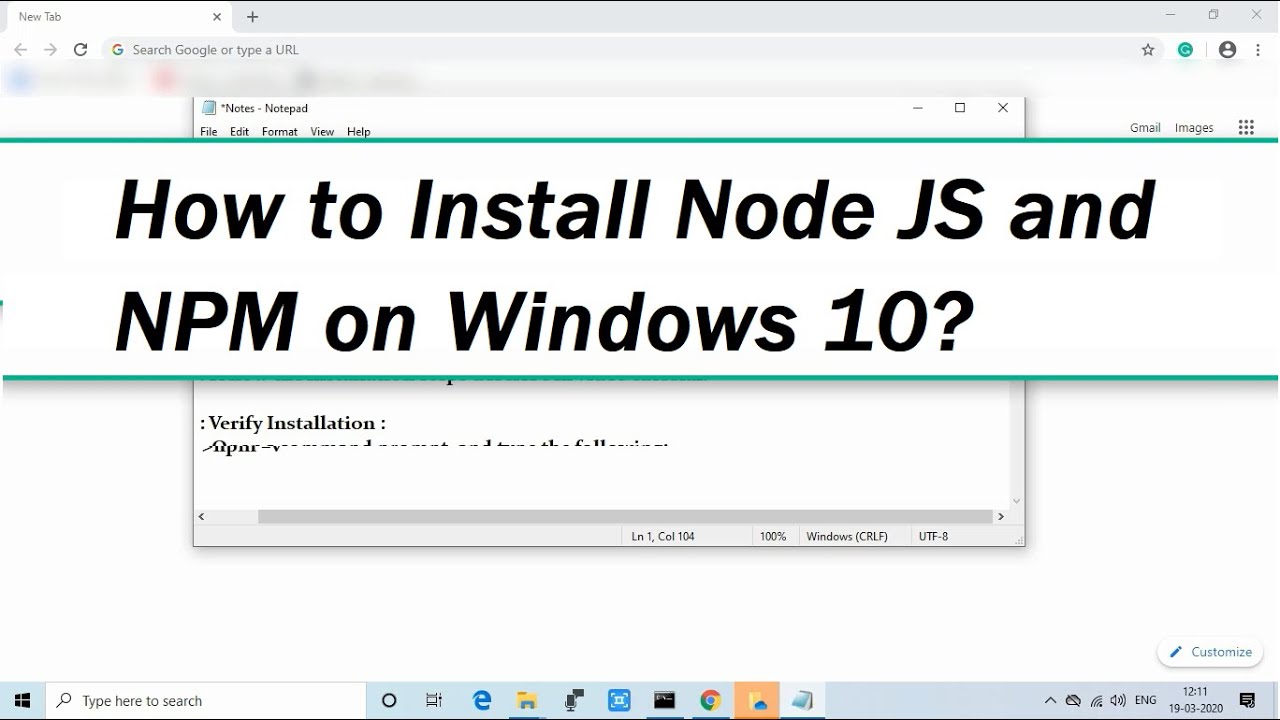Viewport: 1280px width, 720px height.
Task: Close the Notepad window
Action: coord(1003,108)
